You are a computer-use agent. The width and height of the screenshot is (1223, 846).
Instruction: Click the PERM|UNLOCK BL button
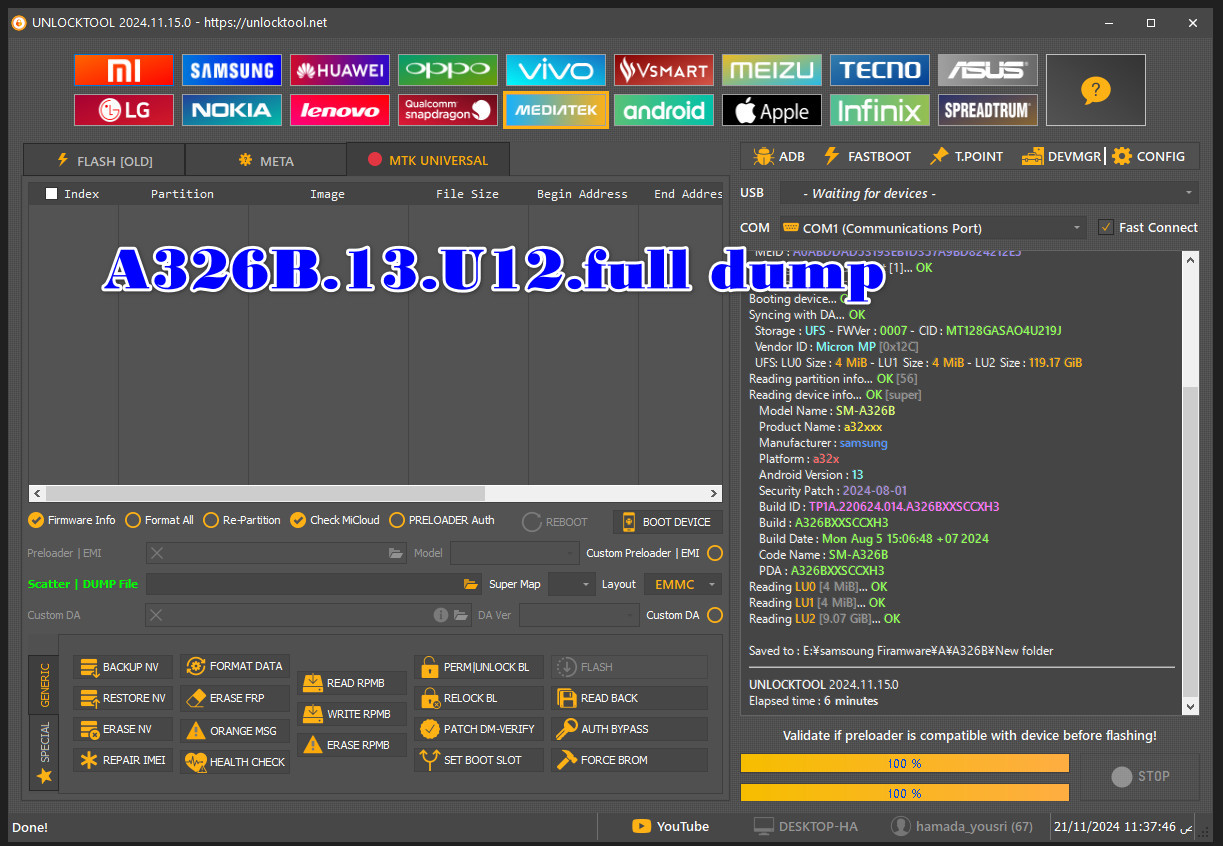[x=479, y=667]
